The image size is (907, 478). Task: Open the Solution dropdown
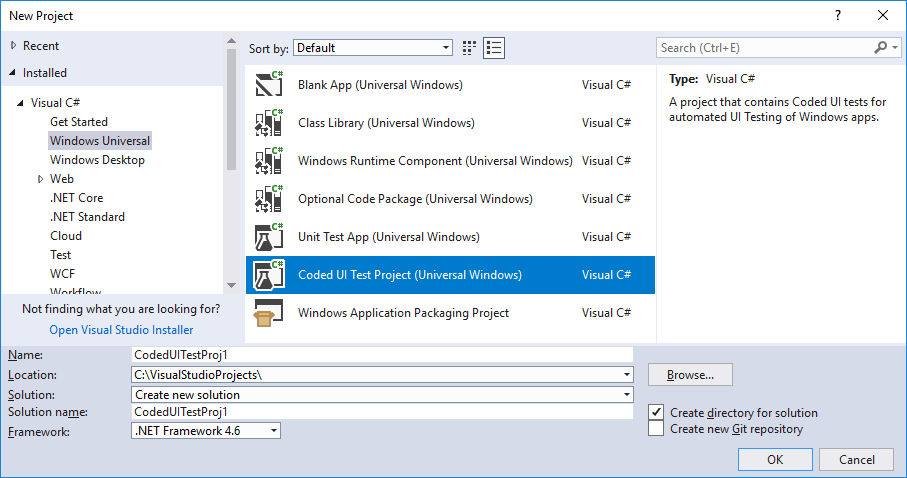pos(626,395)
